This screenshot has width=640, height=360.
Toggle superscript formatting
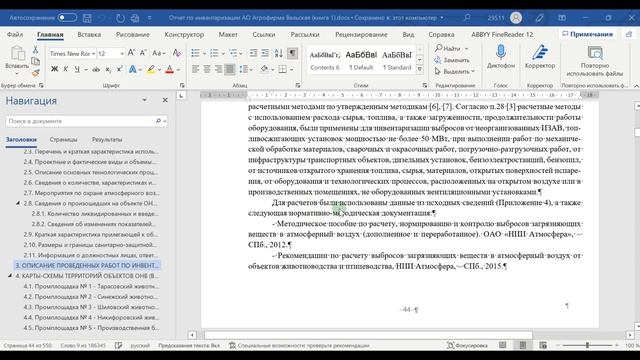pos(120,69)
